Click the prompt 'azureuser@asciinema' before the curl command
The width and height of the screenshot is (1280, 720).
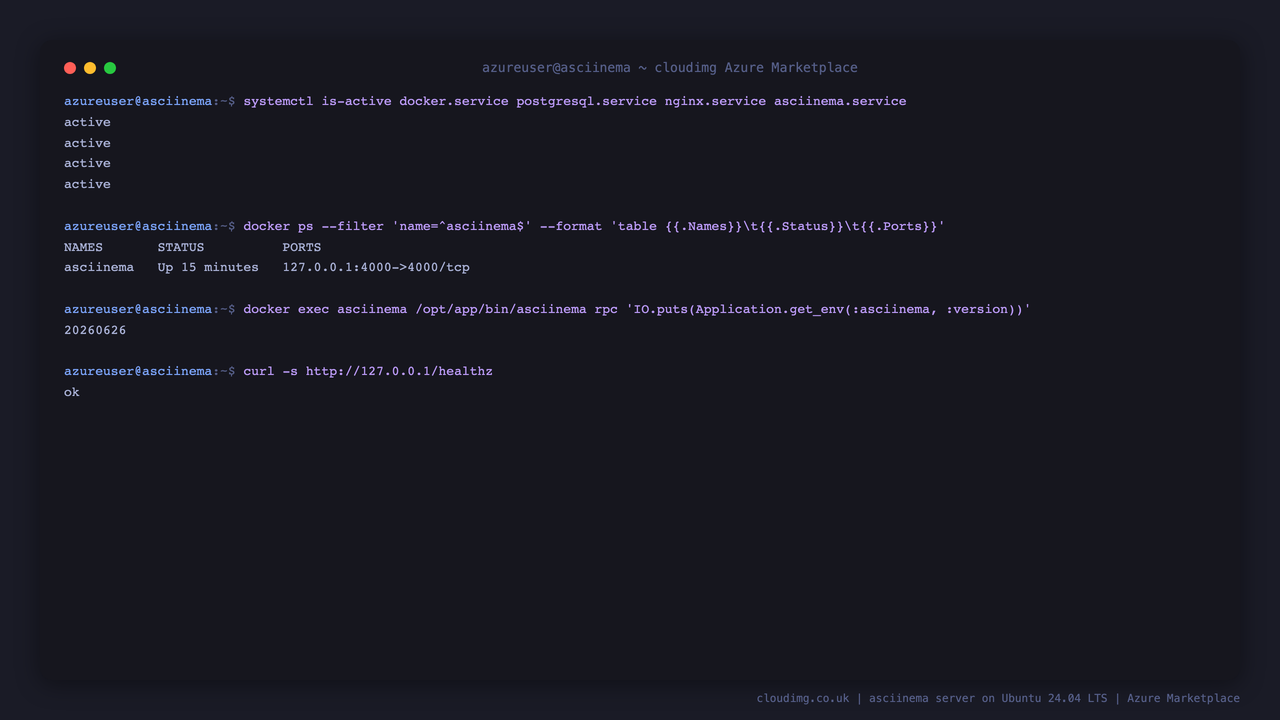tap(138, 371)
